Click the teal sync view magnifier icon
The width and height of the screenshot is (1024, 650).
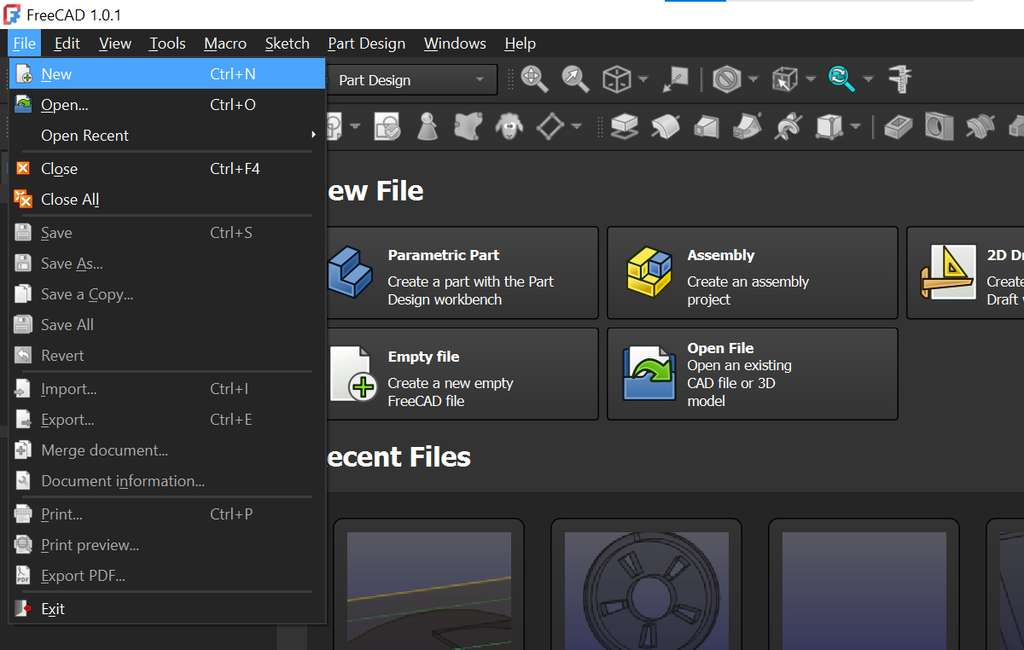(842, 80)
